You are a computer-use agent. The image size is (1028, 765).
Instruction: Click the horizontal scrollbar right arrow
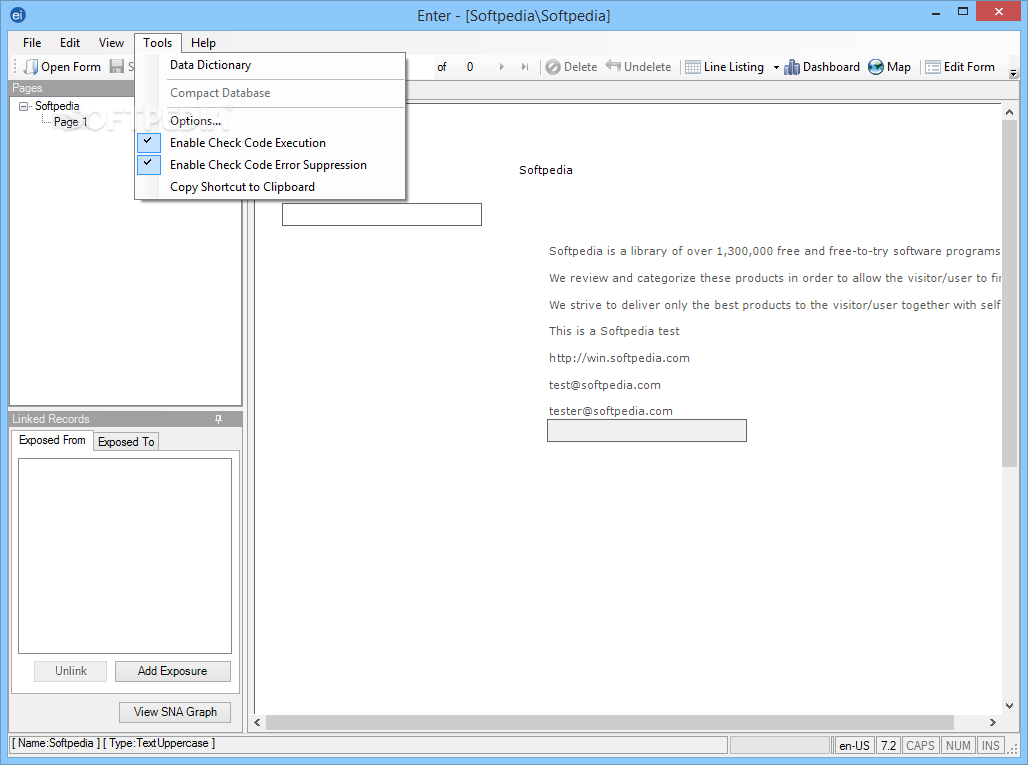coord(993,722)
